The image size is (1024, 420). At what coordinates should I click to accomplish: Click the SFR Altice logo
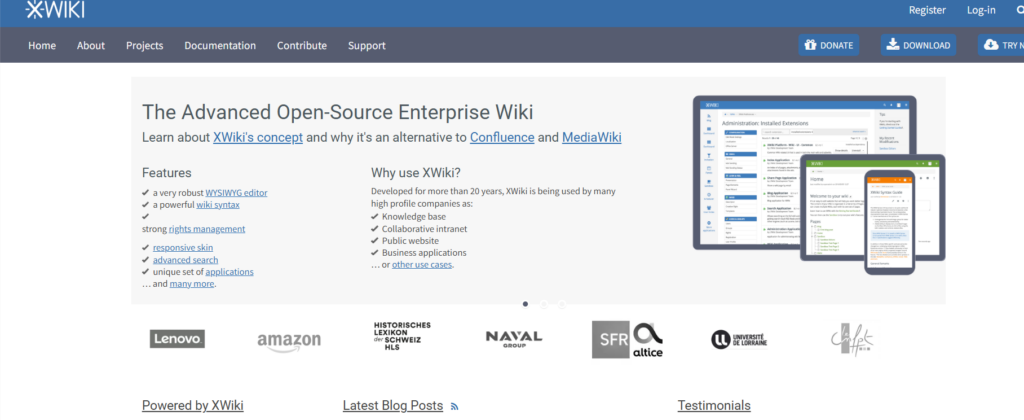click(x=627, y=339)
